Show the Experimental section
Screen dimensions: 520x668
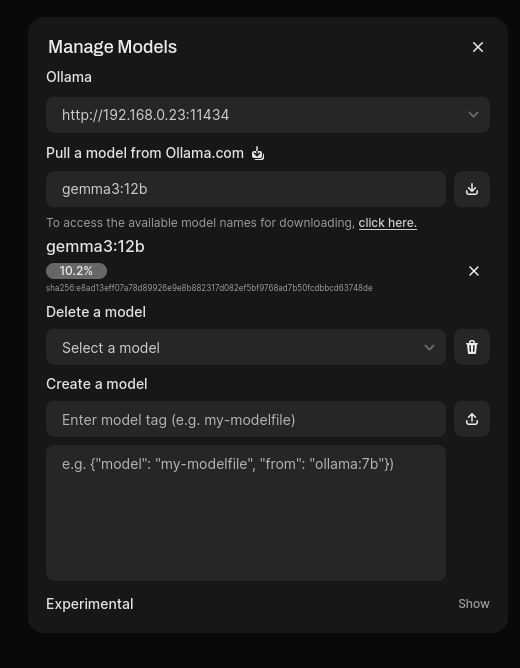tap(474, 604)
